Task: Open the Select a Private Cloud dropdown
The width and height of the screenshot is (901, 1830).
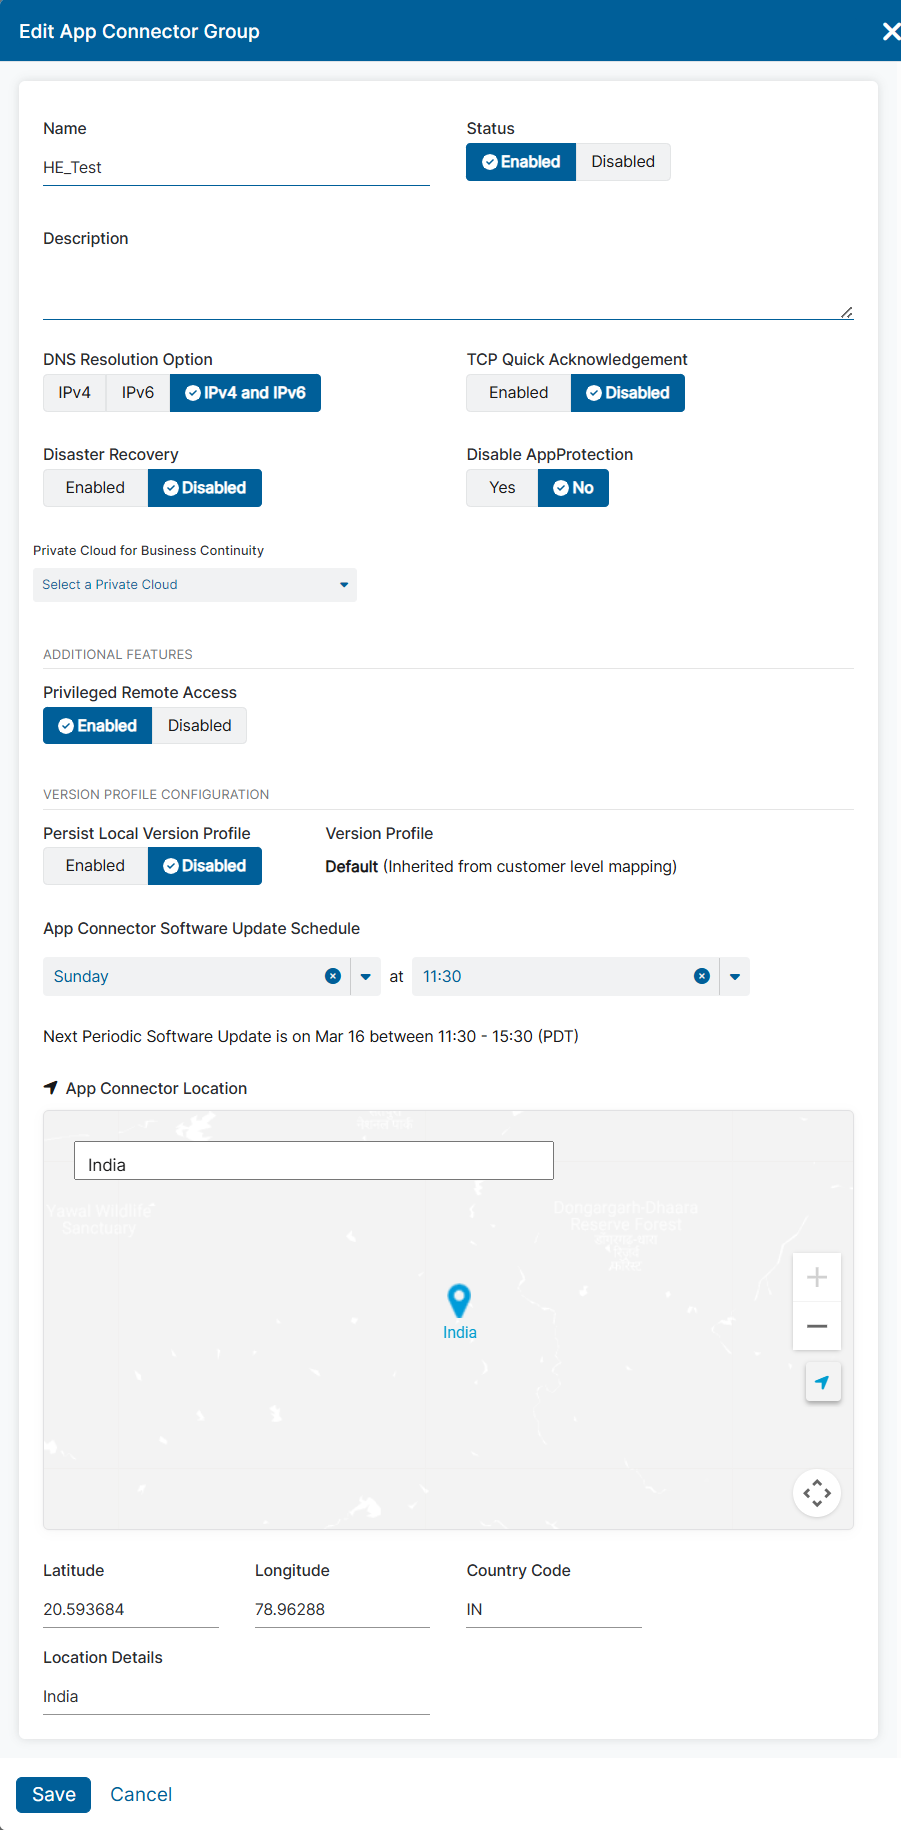Action: (x=195, y=585)
